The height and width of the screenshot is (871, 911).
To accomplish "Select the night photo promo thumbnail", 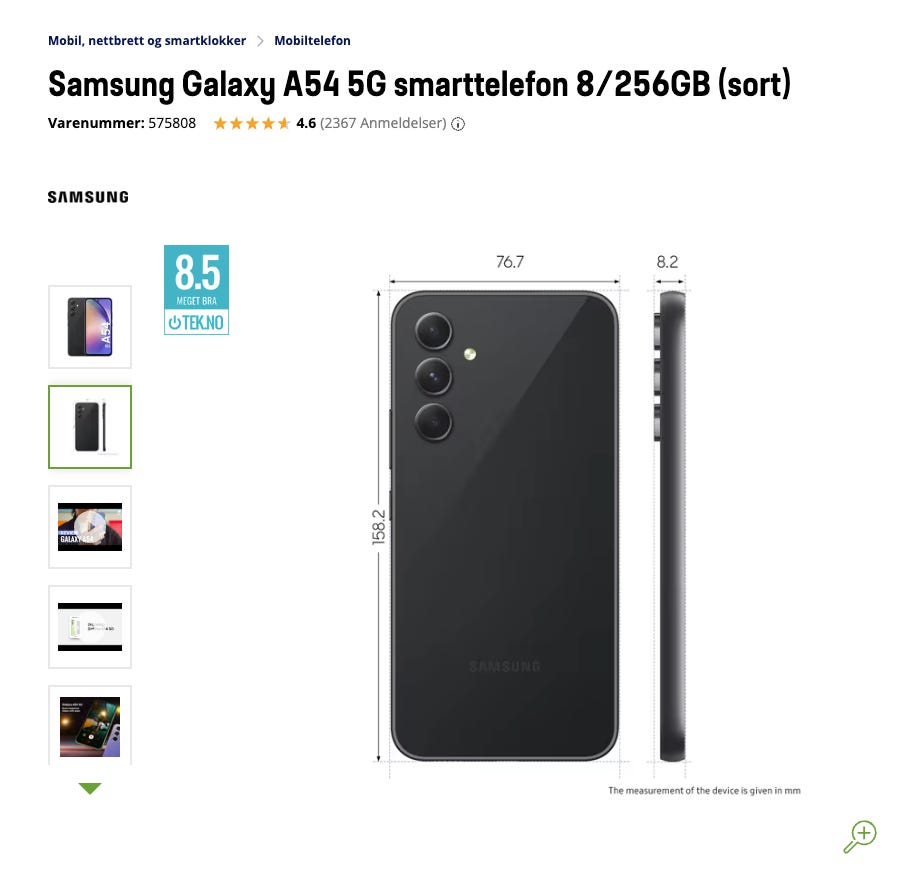I will (90, 726).
